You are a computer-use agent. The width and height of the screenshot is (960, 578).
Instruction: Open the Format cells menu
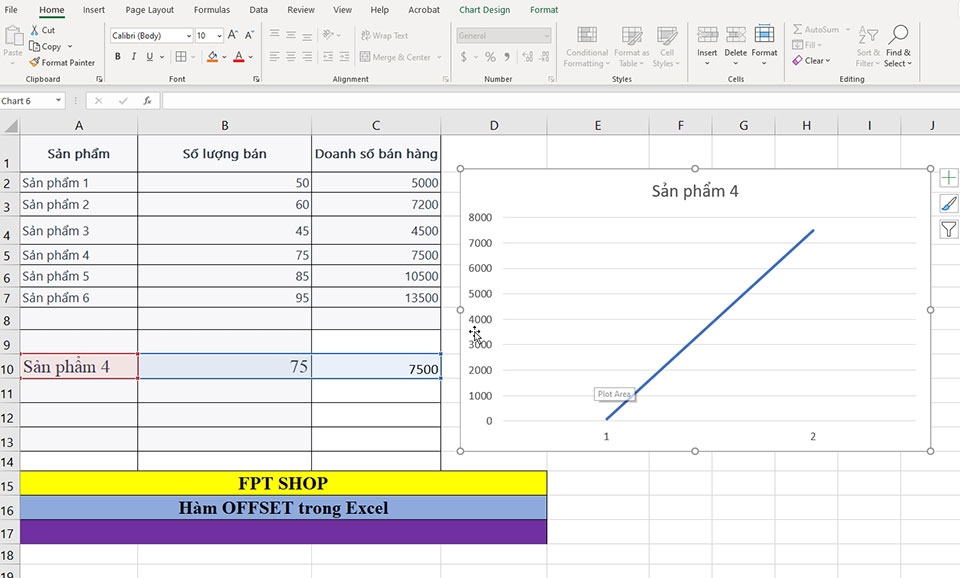[x=764, y=47]
